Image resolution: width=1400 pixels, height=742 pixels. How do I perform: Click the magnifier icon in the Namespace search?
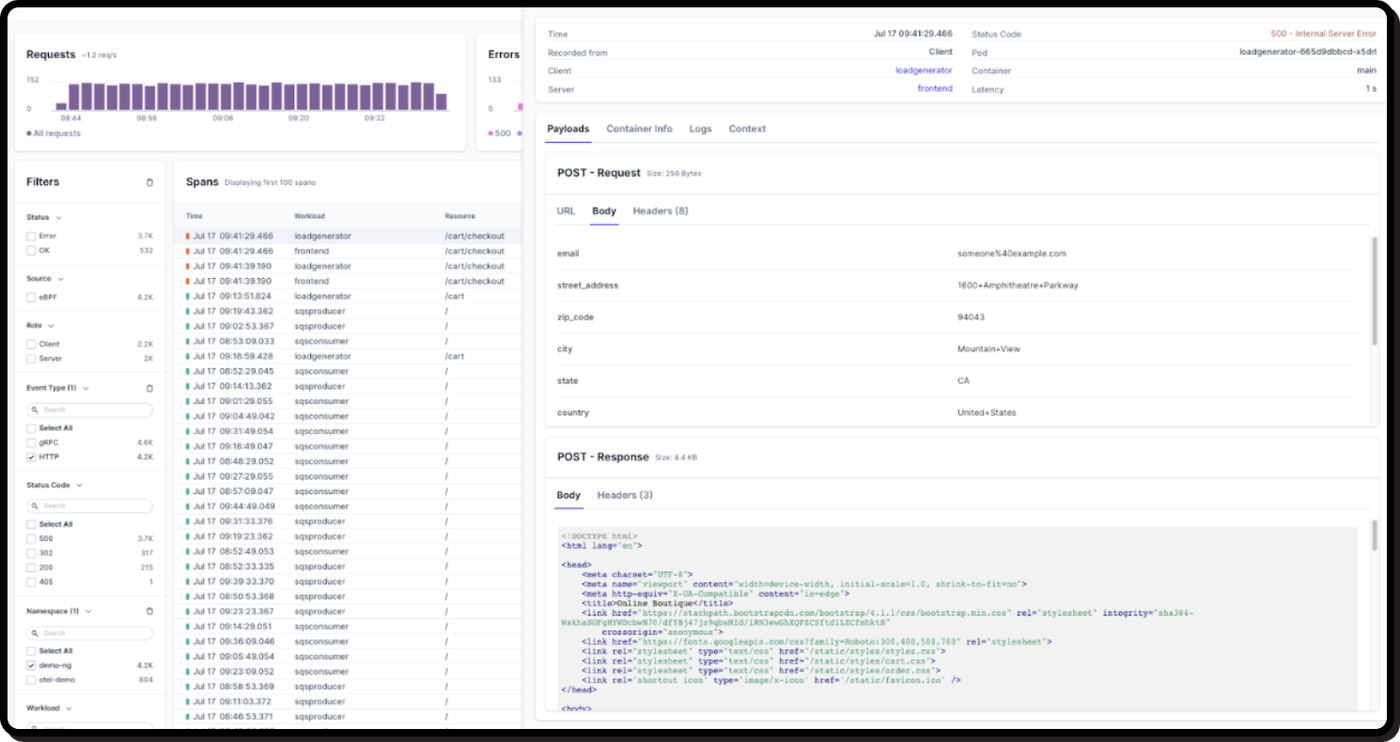tap(35, 633)
